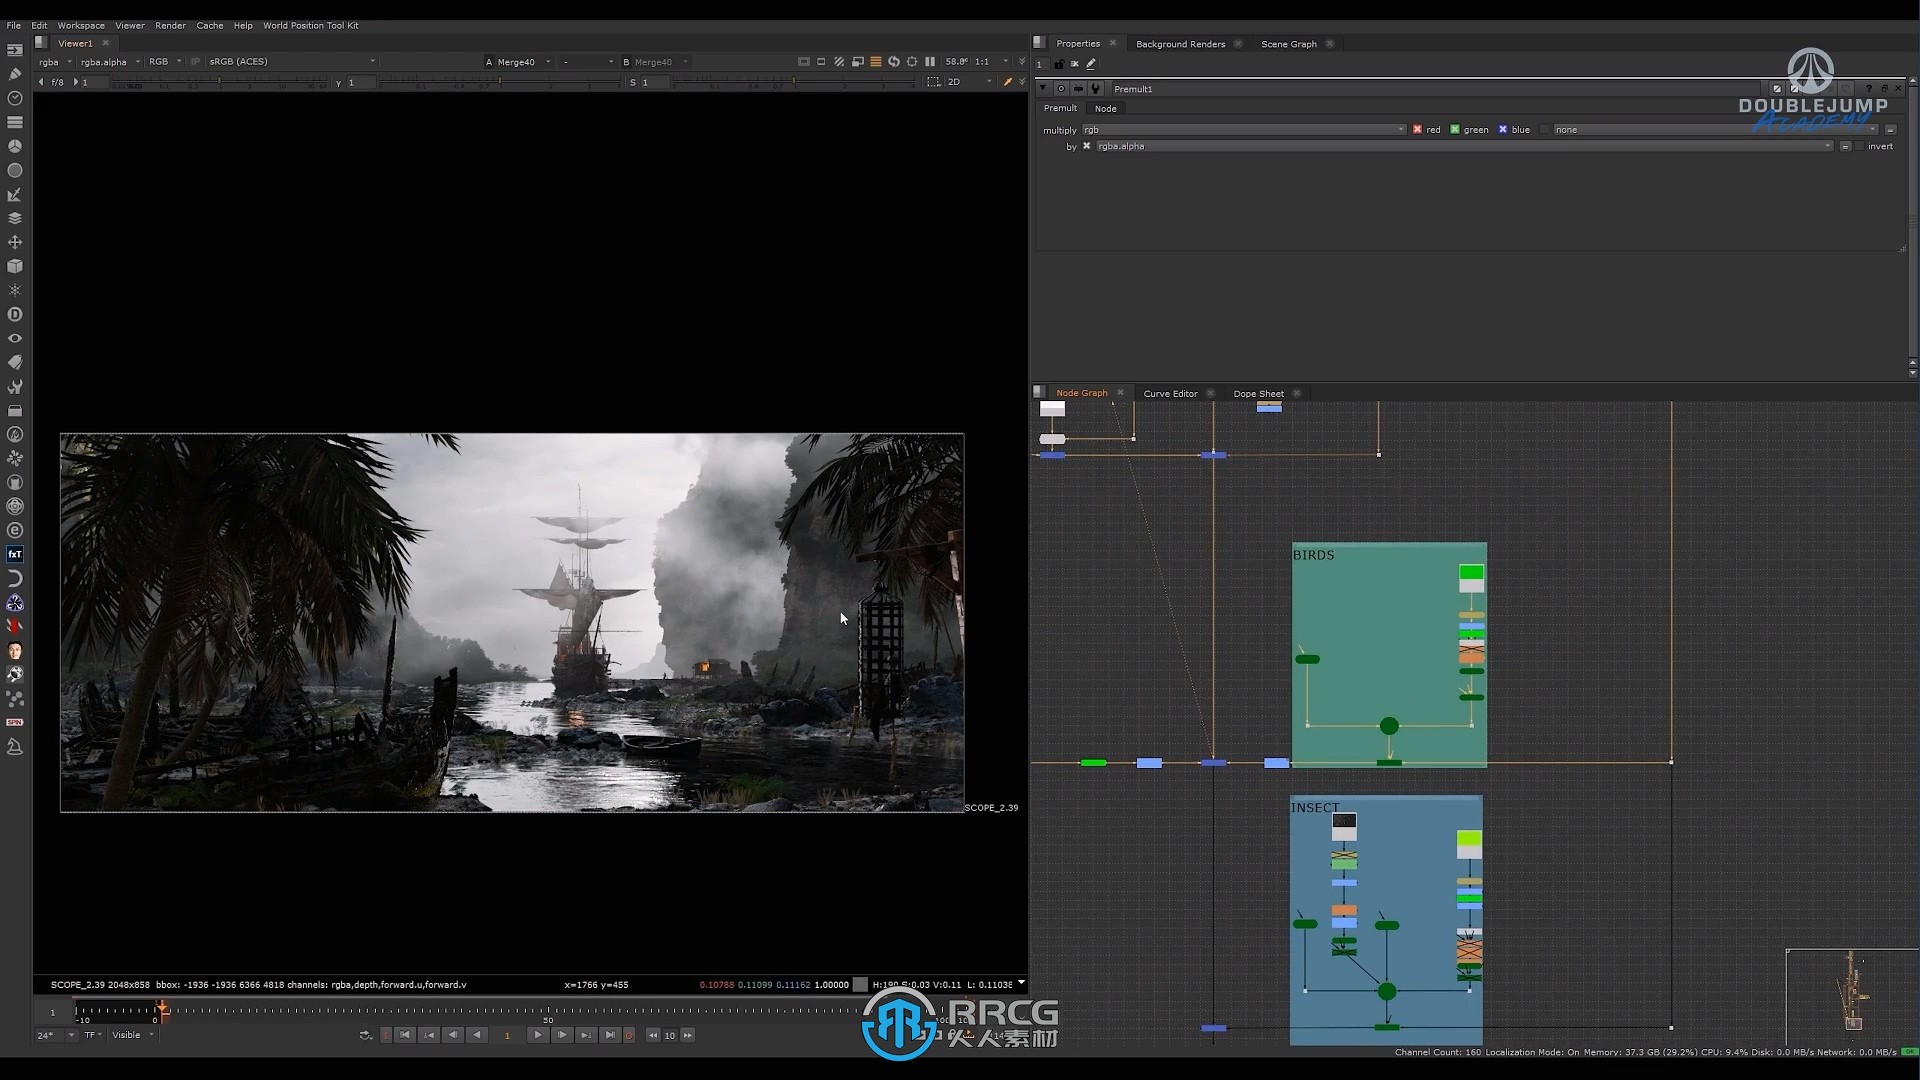This screenshot has height=1080, width=1920.
Task: Toggle the extra channel checkbox before none
Action: pos(1545,130)
